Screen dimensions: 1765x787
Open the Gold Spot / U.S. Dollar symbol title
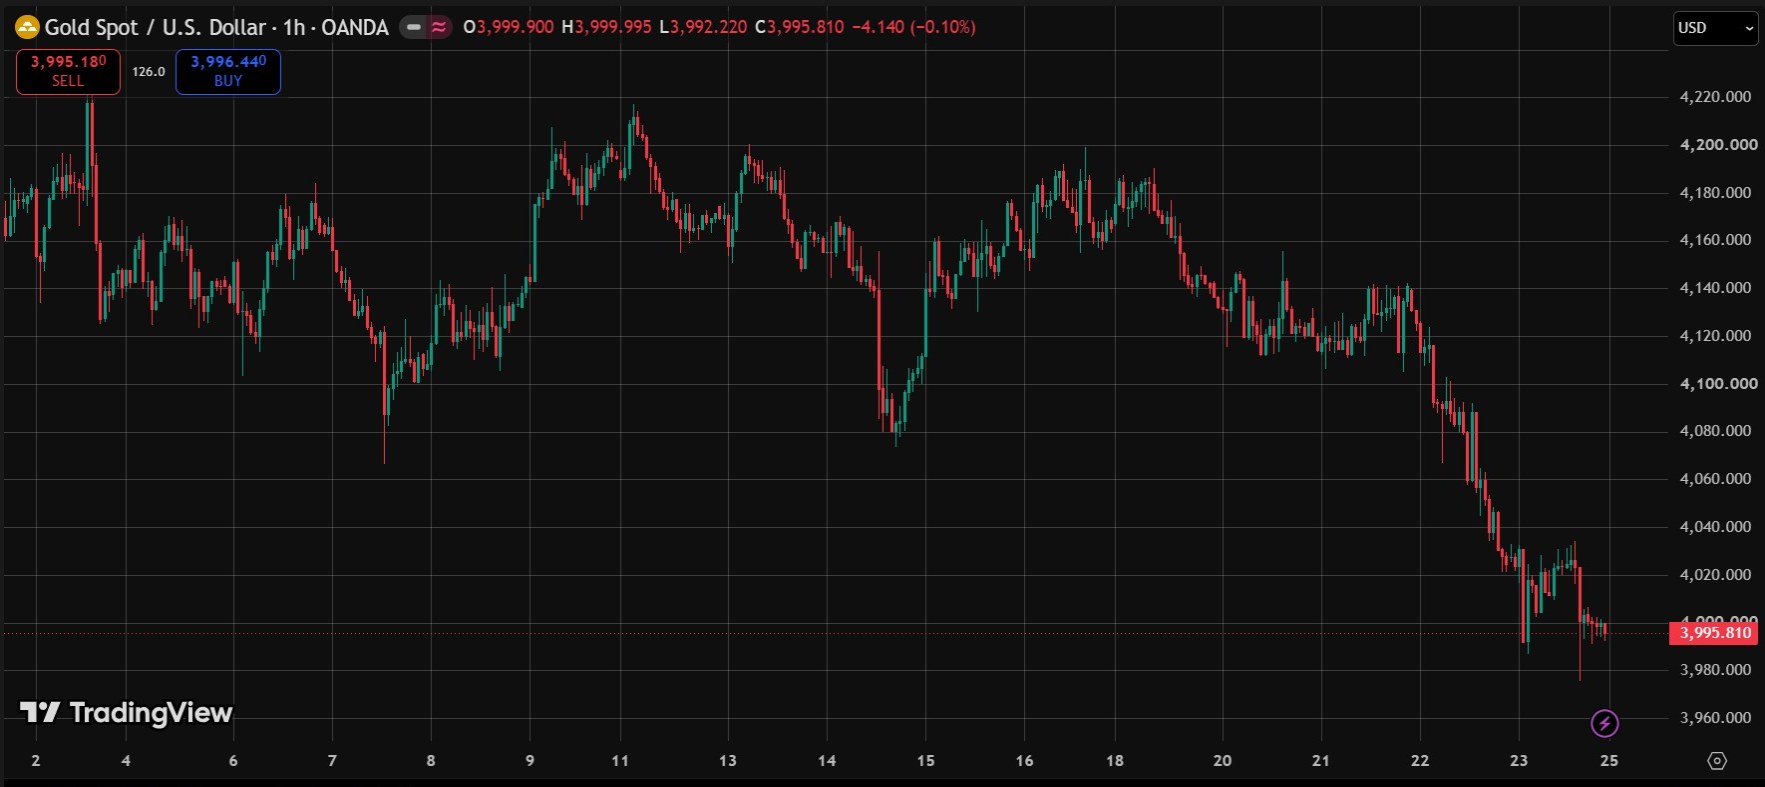216,27
